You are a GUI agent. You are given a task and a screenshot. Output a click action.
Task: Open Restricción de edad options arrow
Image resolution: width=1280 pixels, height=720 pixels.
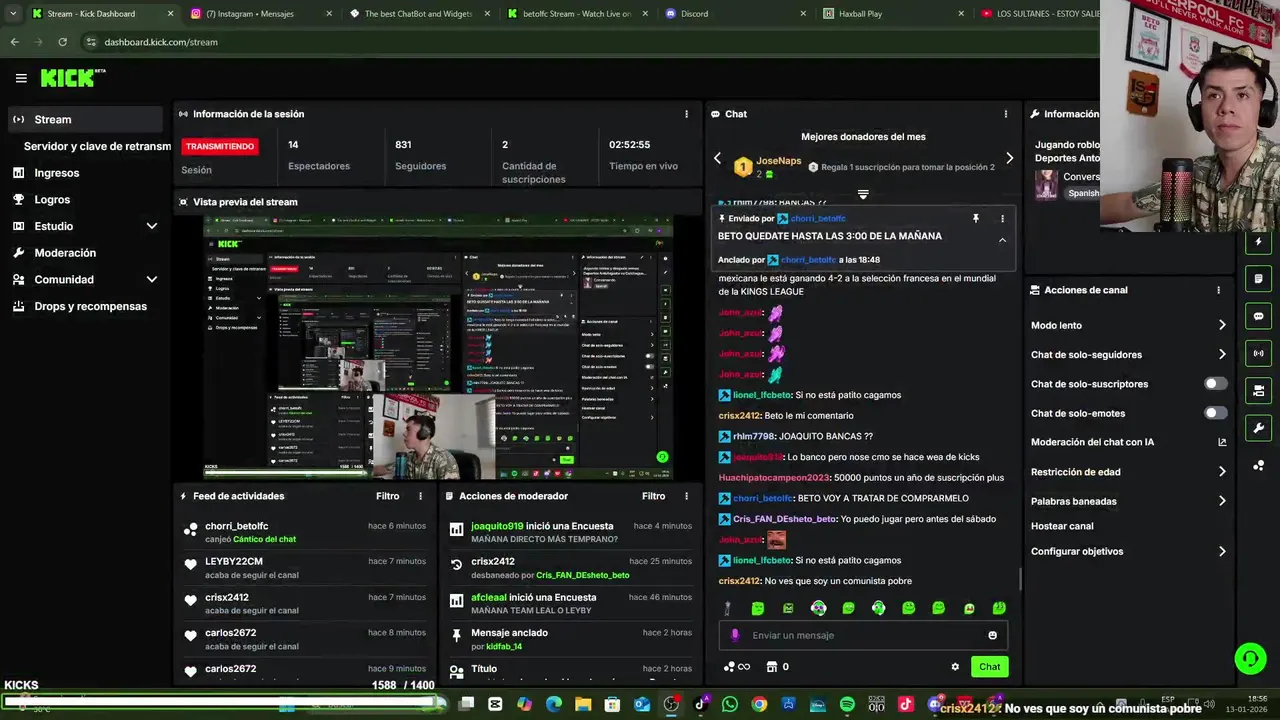1222,472
